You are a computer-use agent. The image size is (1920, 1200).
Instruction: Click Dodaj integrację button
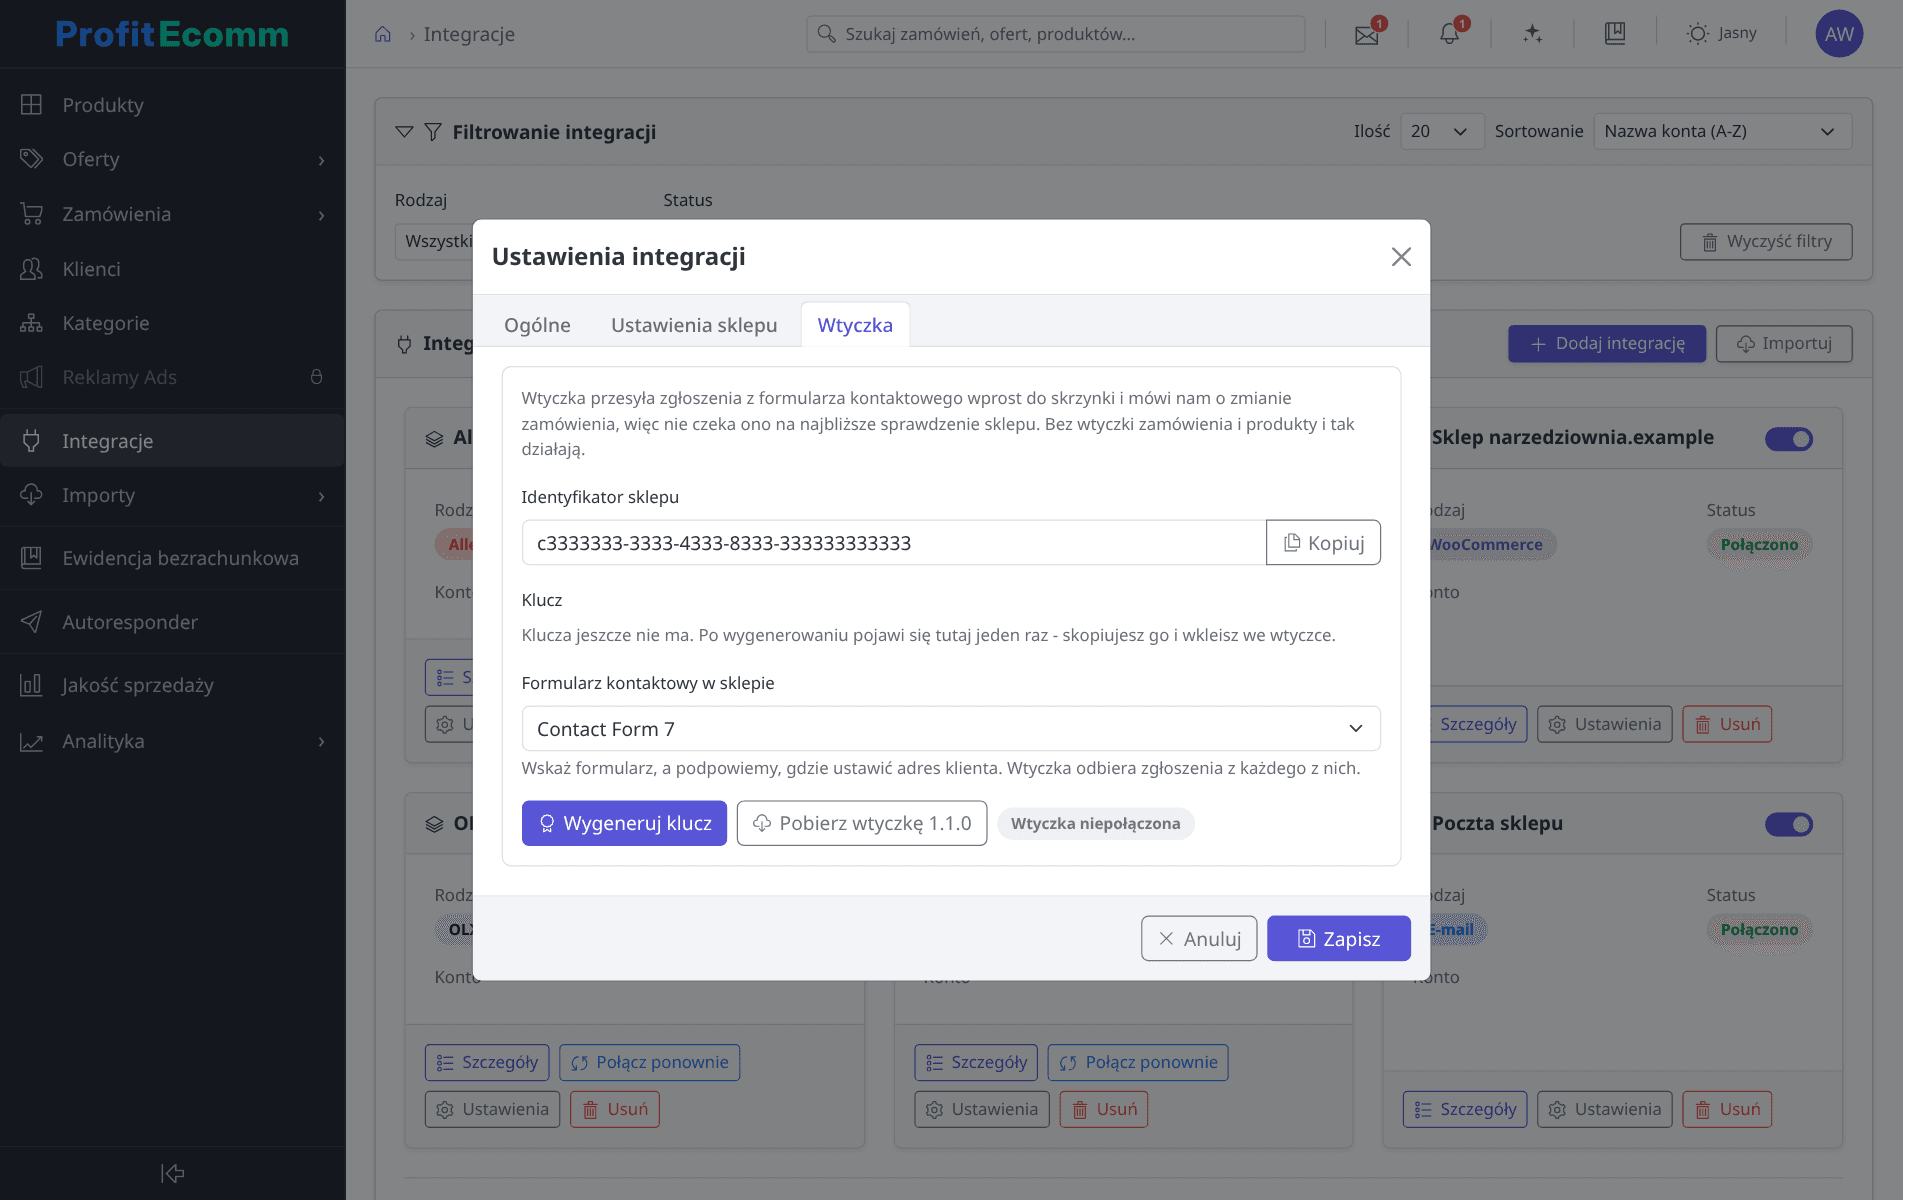(x=1607, y=343)
